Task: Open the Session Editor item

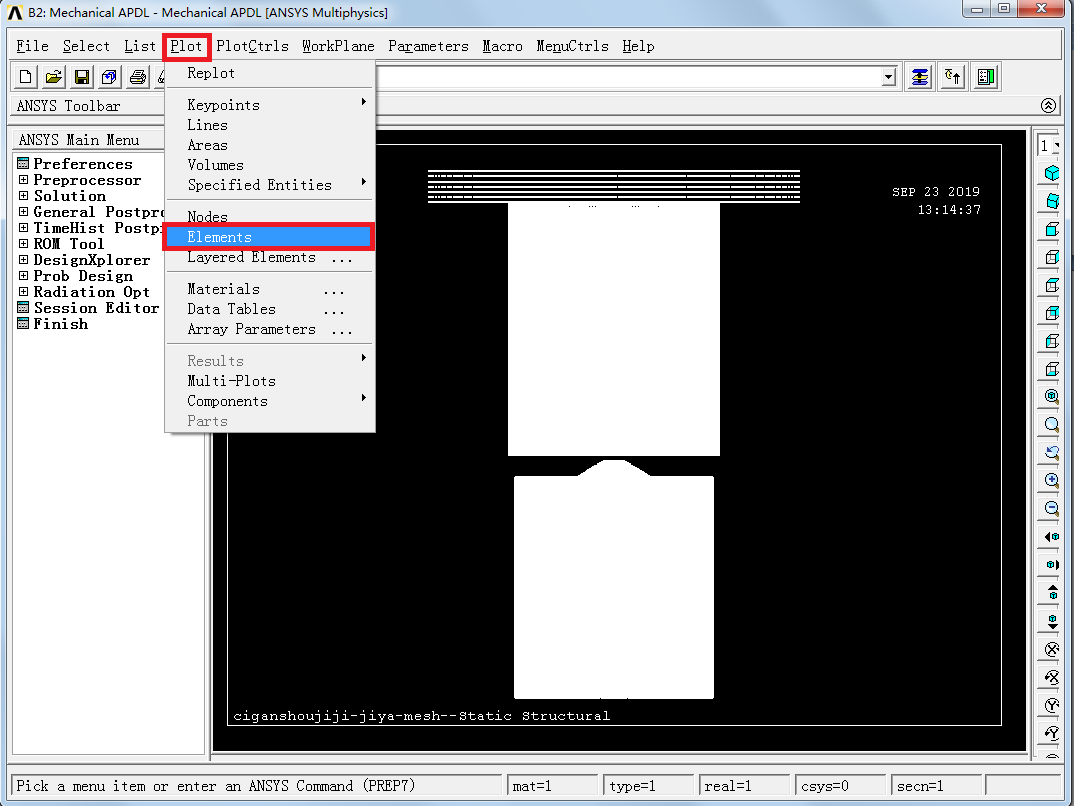Action: pyautogui.click(x=96, y=307)
